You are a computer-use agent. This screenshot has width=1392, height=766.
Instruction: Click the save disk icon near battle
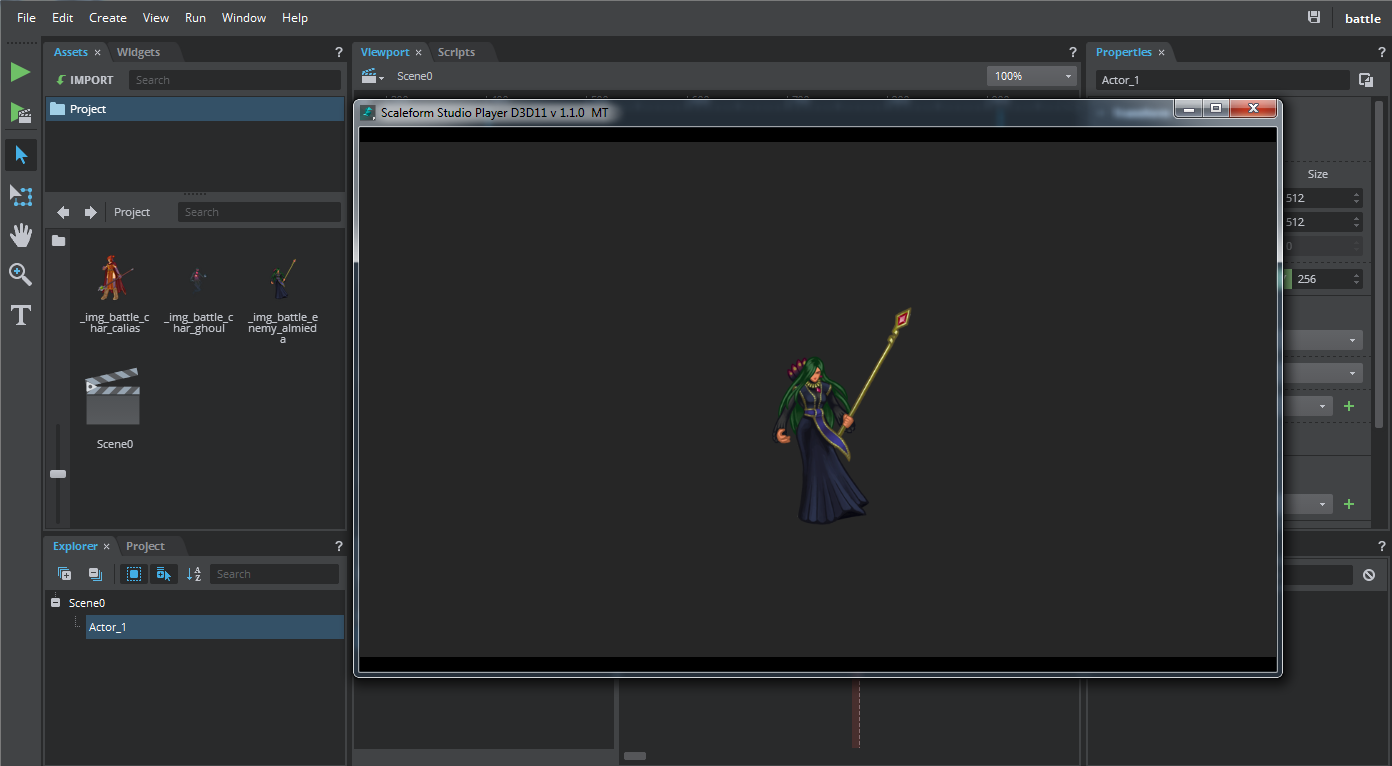click(1314, 18)
